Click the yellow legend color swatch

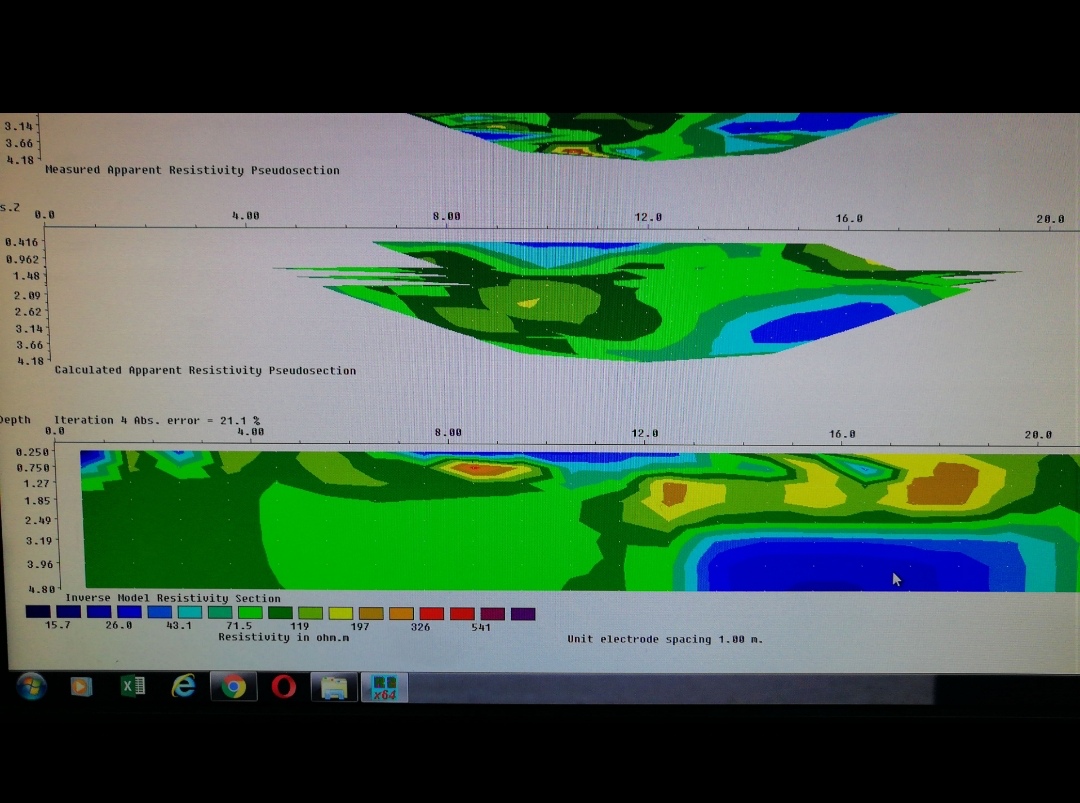pos(341,613)
